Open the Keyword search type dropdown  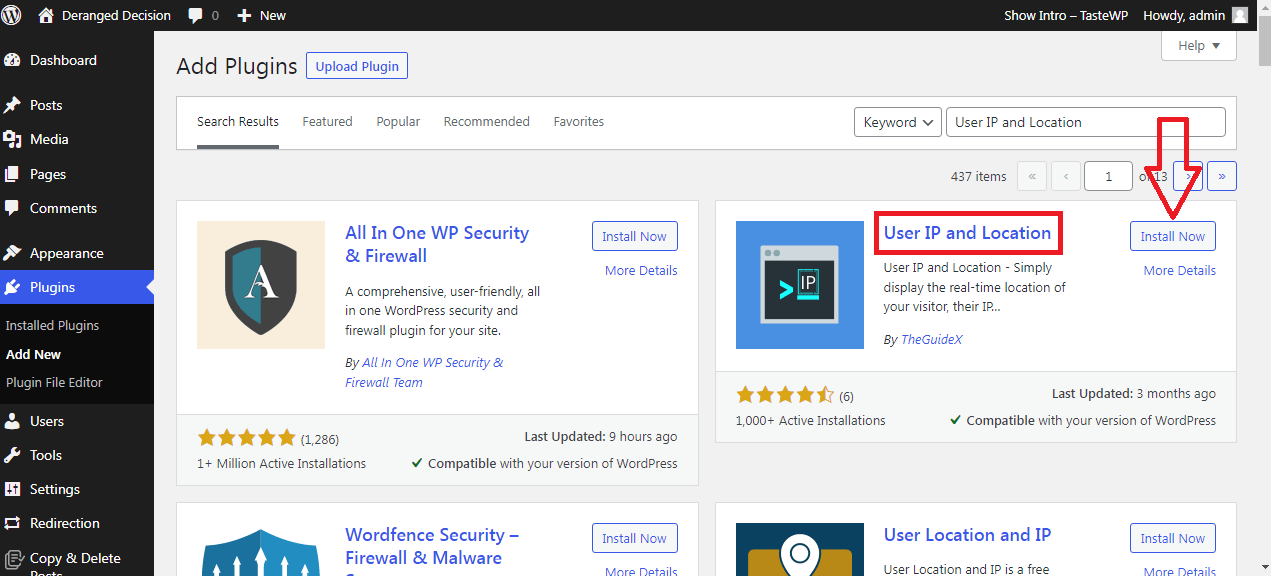[897, 122]
